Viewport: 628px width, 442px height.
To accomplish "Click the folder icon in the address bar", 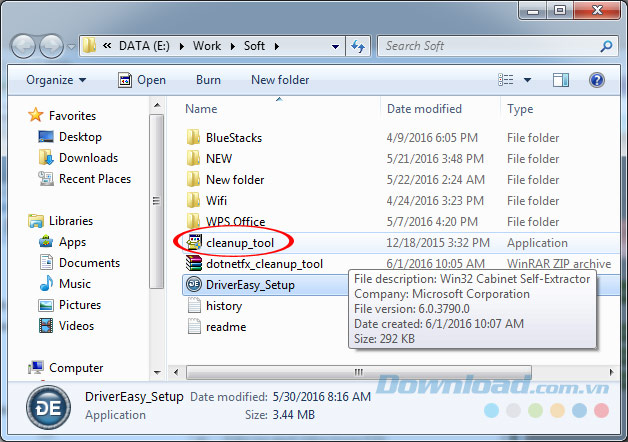I will pyautogui.click(x=89, y=46).
